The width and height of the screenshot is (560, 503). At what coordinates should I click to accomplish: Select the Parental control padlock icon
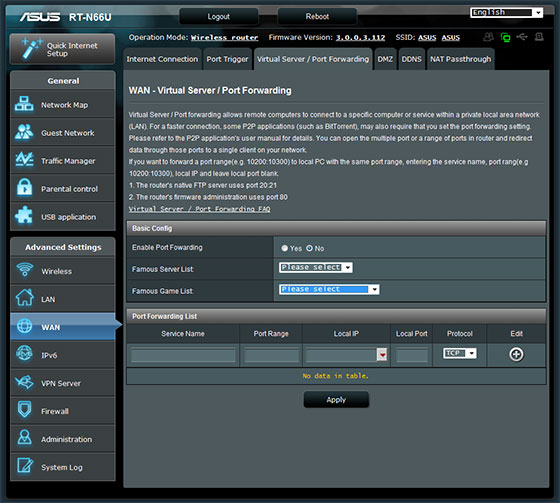(x=24, y=188)
